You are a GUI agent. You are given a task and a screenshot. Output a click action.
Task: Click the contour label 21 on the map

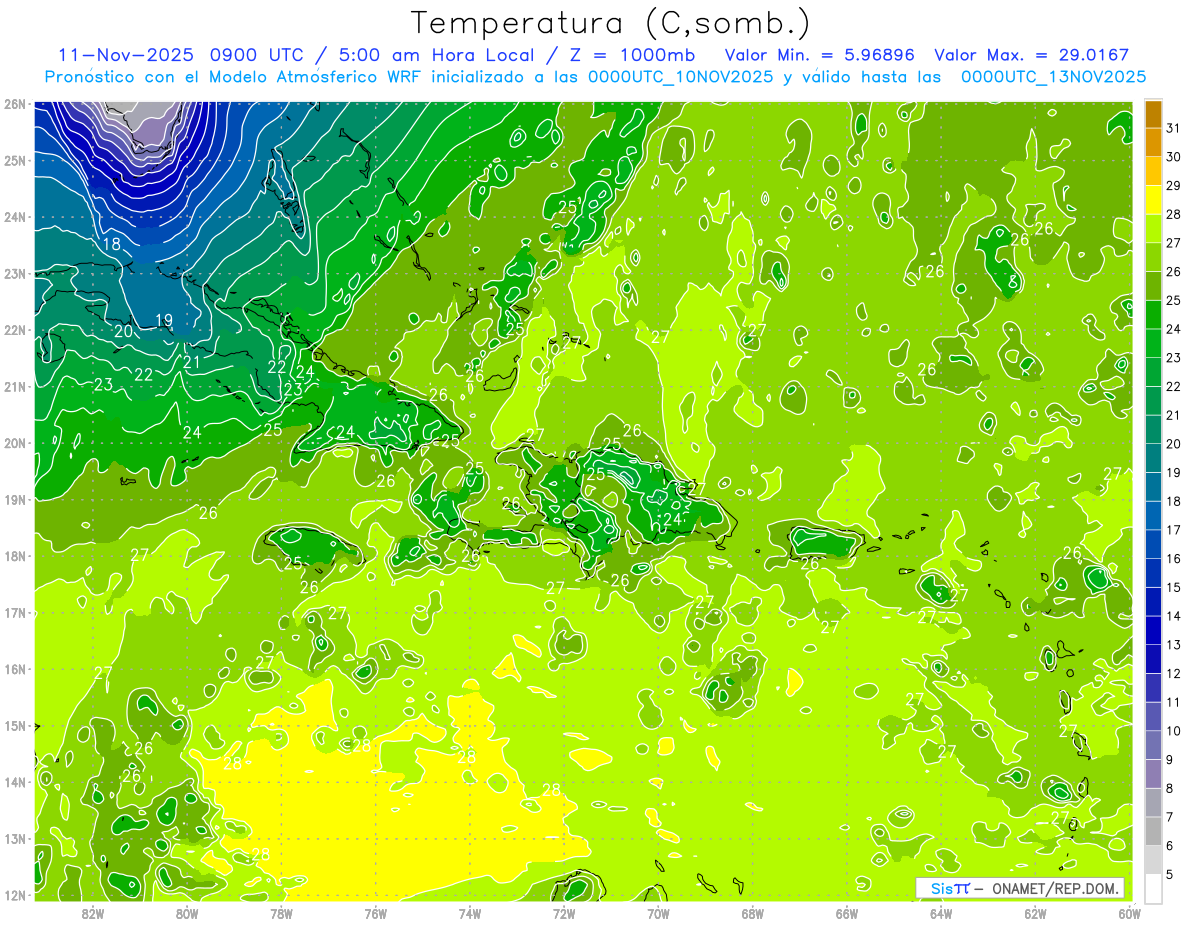pyautogui.click(x=192, y=363)
